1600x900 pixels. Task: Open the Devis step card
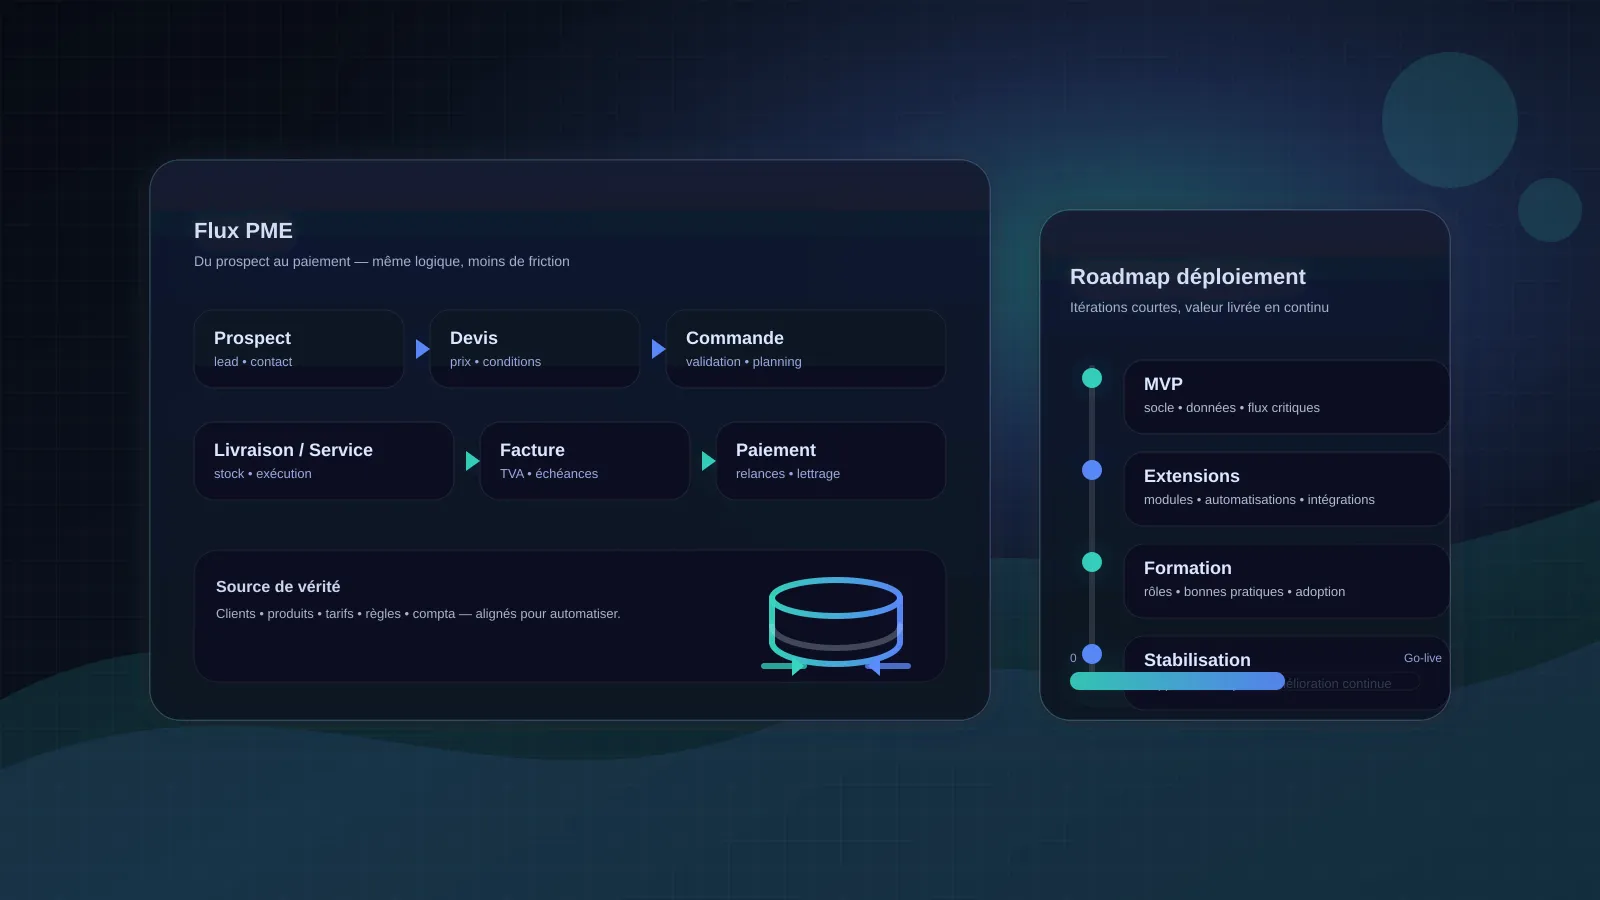[534, 349]
